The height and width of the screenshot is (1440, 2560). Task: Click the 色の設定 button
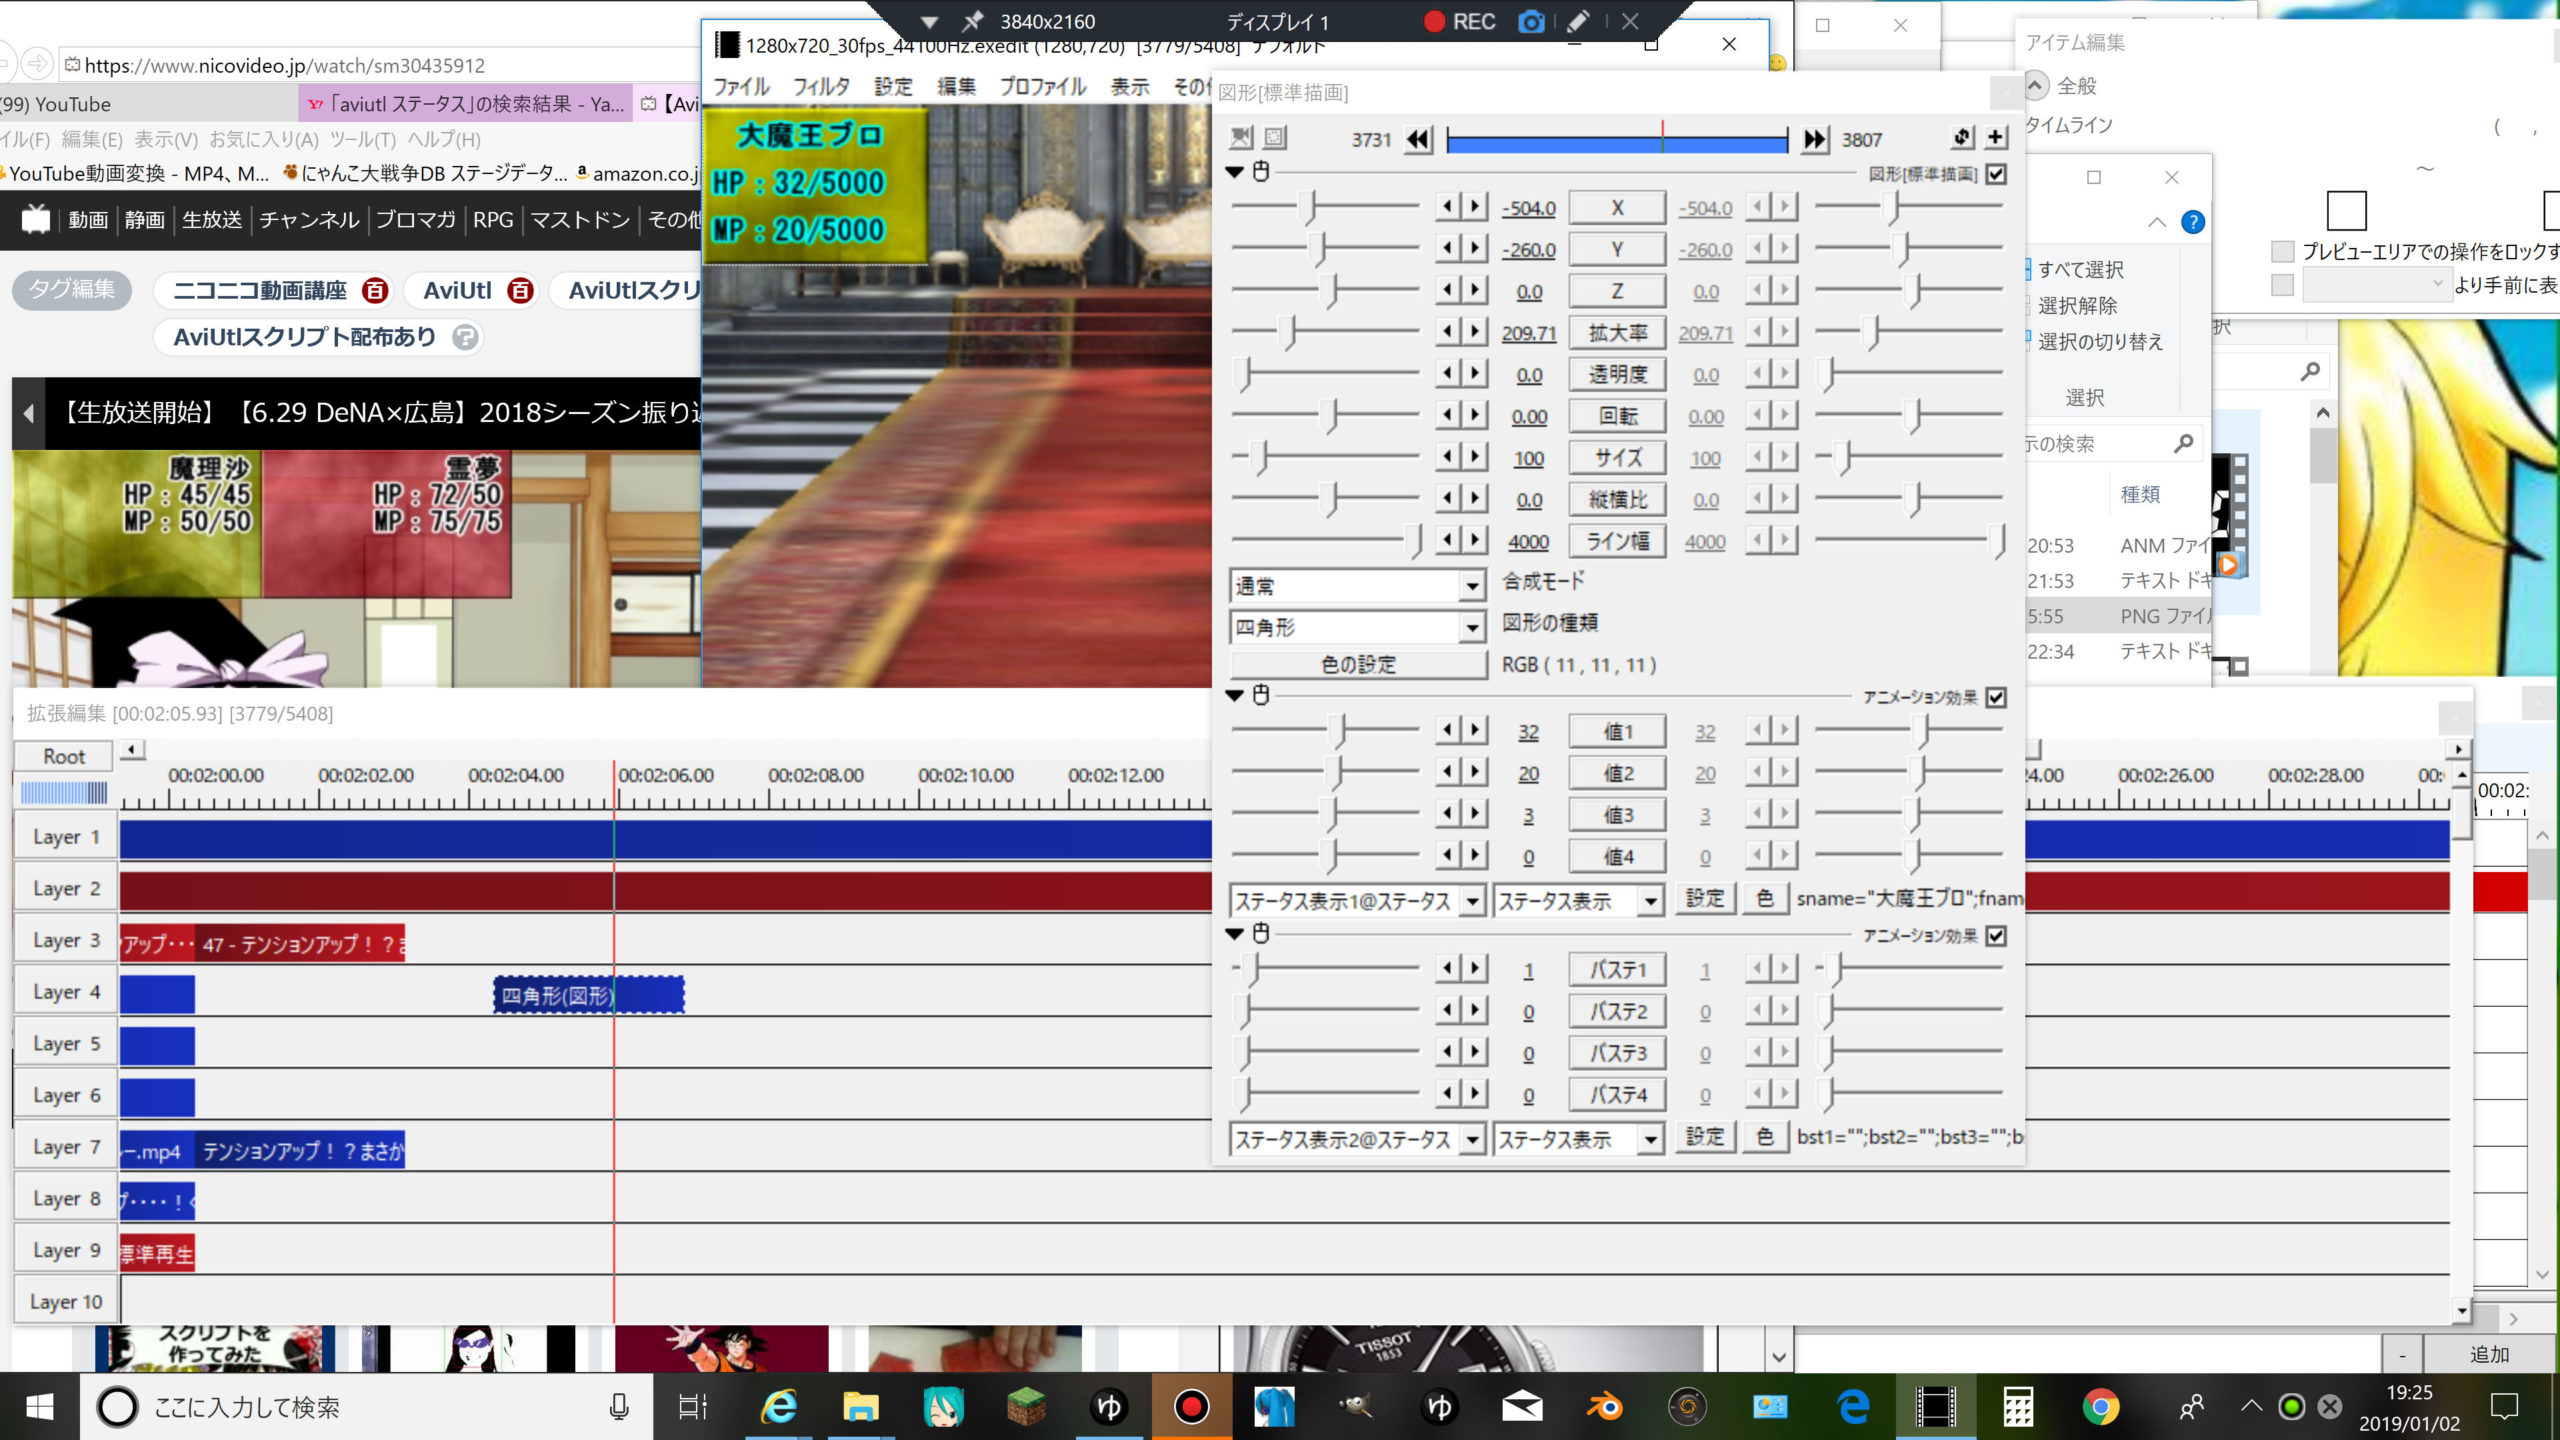pyautogui.click(x=1358, y=665)
